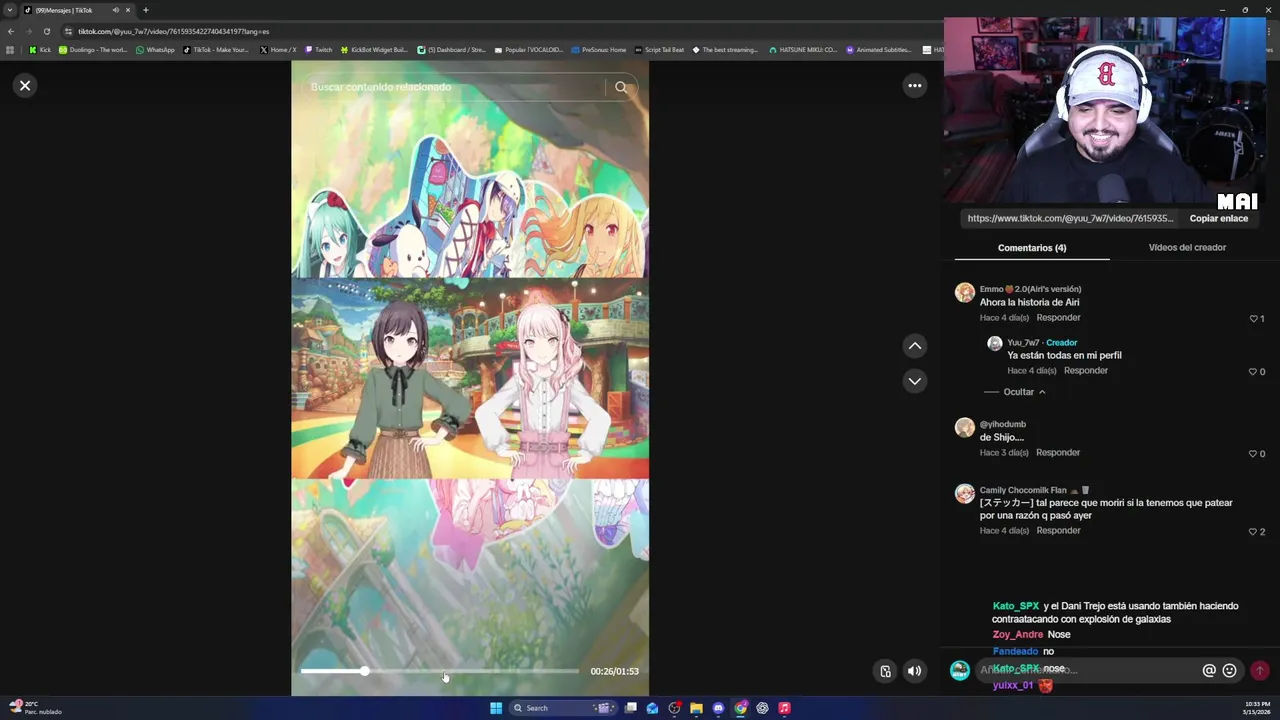Open the HATSUNE MIKU bookmark
Viewport: 1280px width, 720px height.
coord(803,50)
